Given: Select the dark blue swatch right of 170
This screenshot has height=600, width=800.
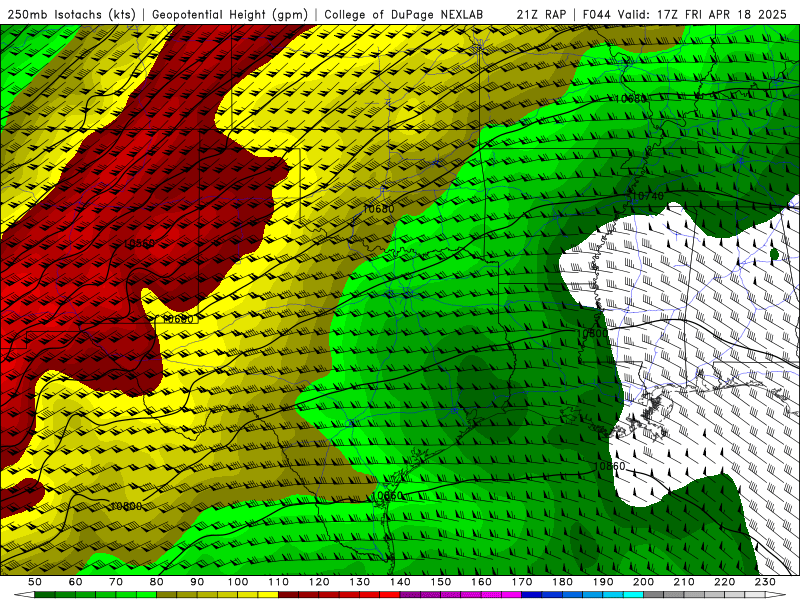Looking at the screenshot, I should coord(532,595).
